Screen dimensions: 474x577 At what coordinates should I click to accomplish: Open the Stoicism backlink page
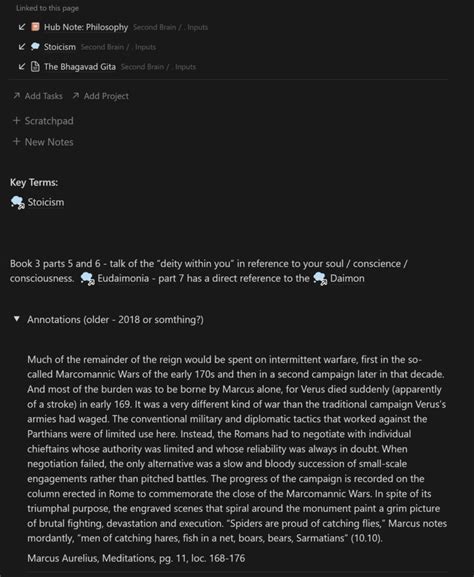click(60, 47)
